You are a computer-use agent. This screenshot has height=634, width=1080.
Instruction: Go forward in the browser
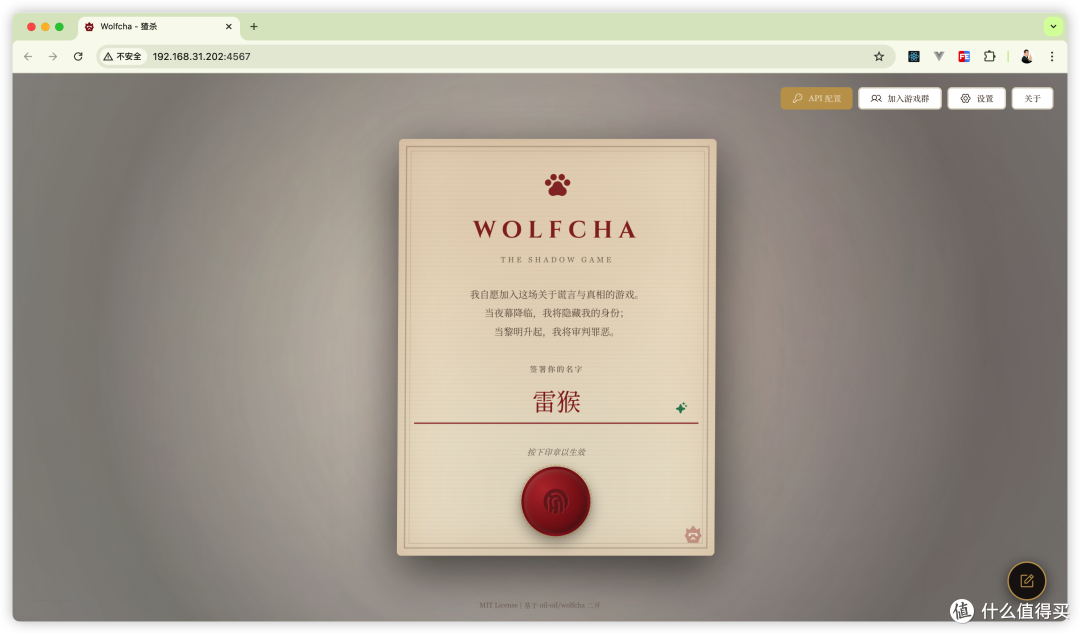pos(53,57)
